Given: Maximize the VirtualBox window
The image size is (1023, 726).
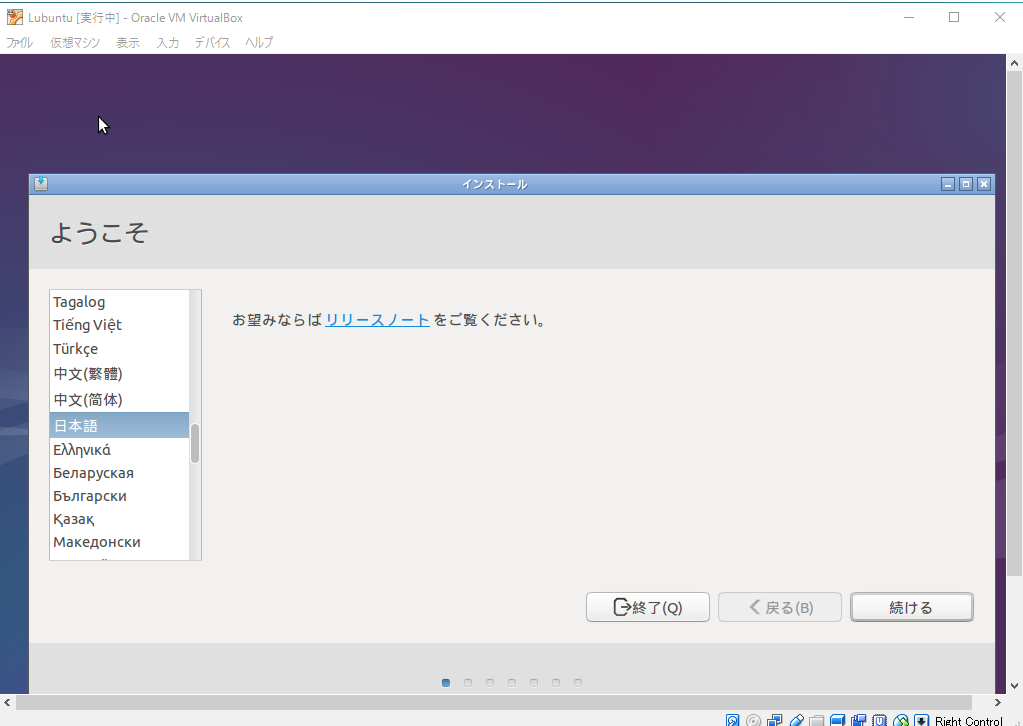Looking at the screenshot, I should coord(954,18).
